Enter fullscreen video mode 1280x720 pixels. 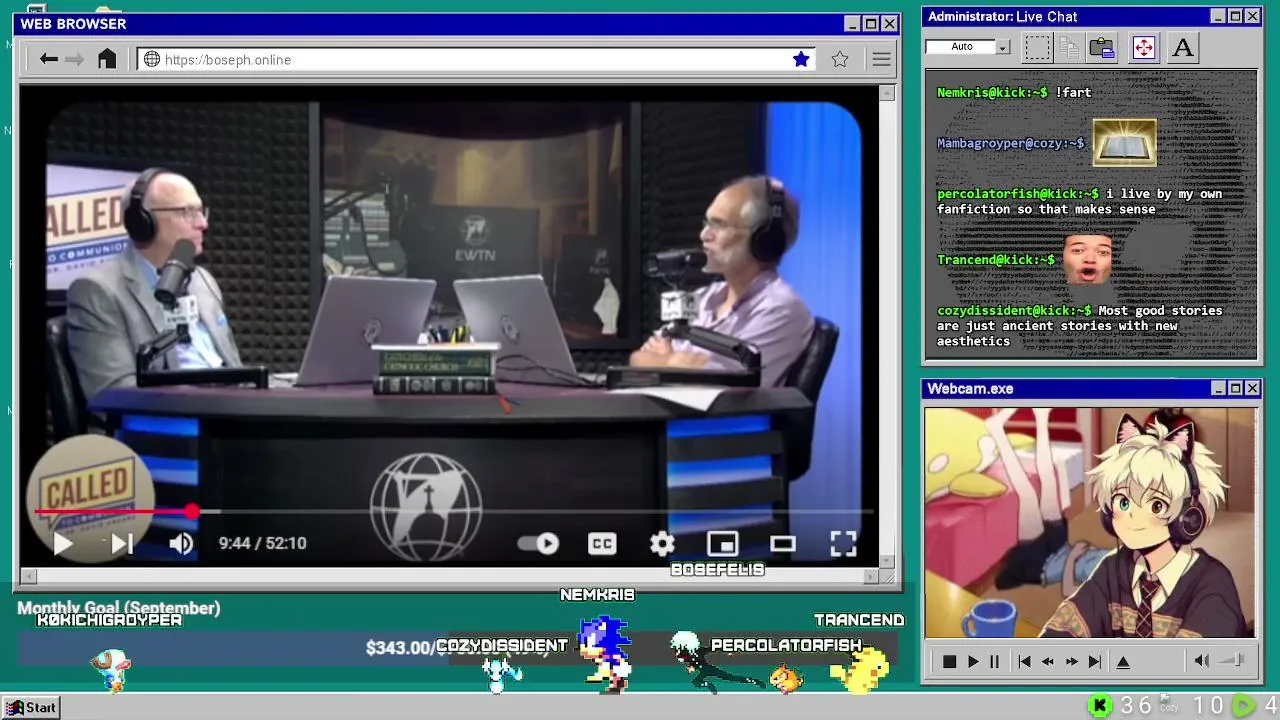[843, 543]
